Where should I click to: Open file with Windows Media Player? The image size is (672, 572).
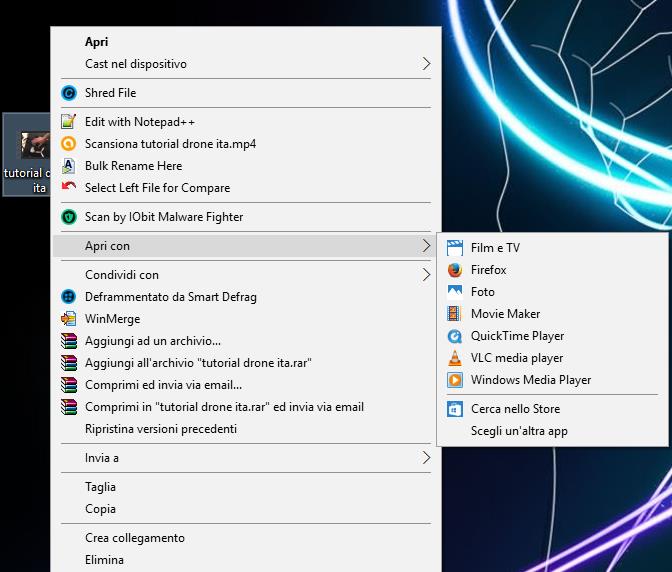tap(530, 380)
